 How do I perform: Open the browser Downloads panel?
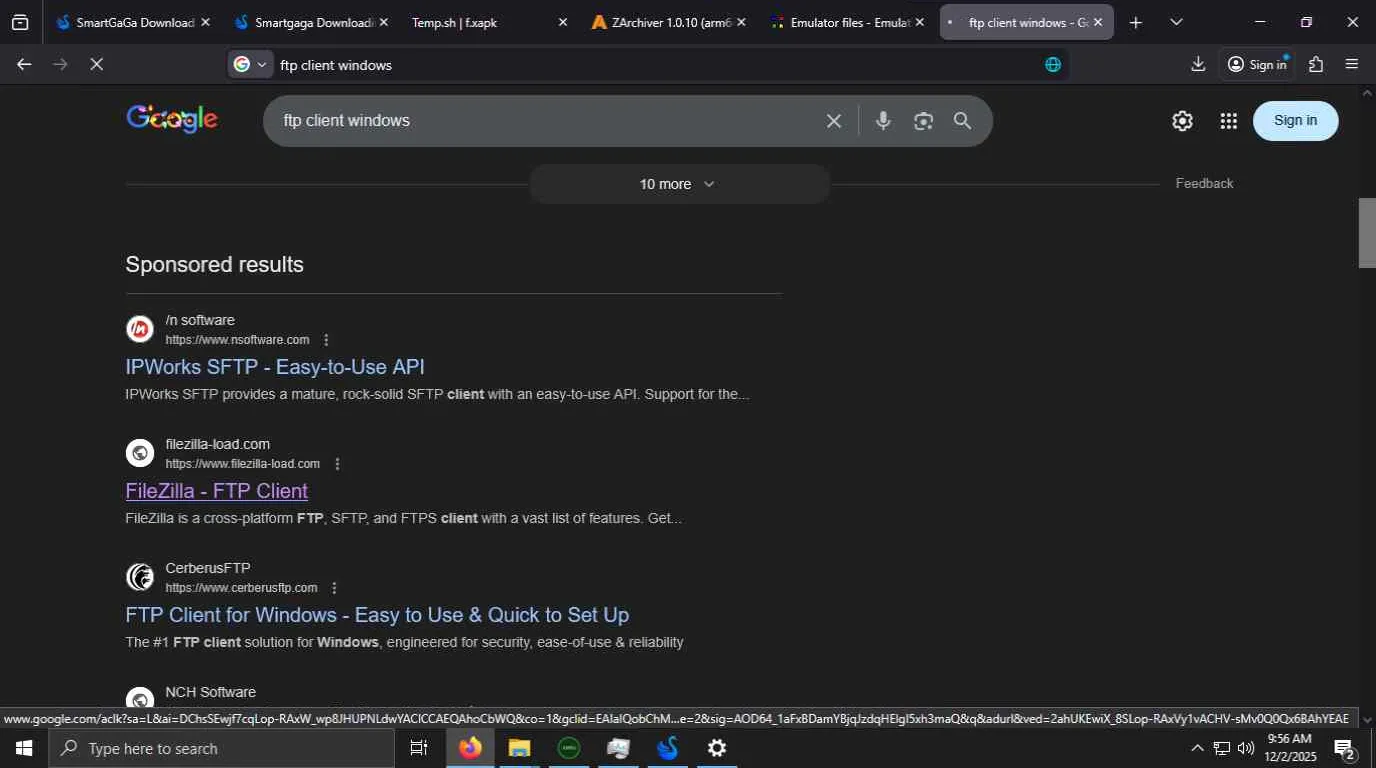pyautogui.click(x=1198, y=64)
